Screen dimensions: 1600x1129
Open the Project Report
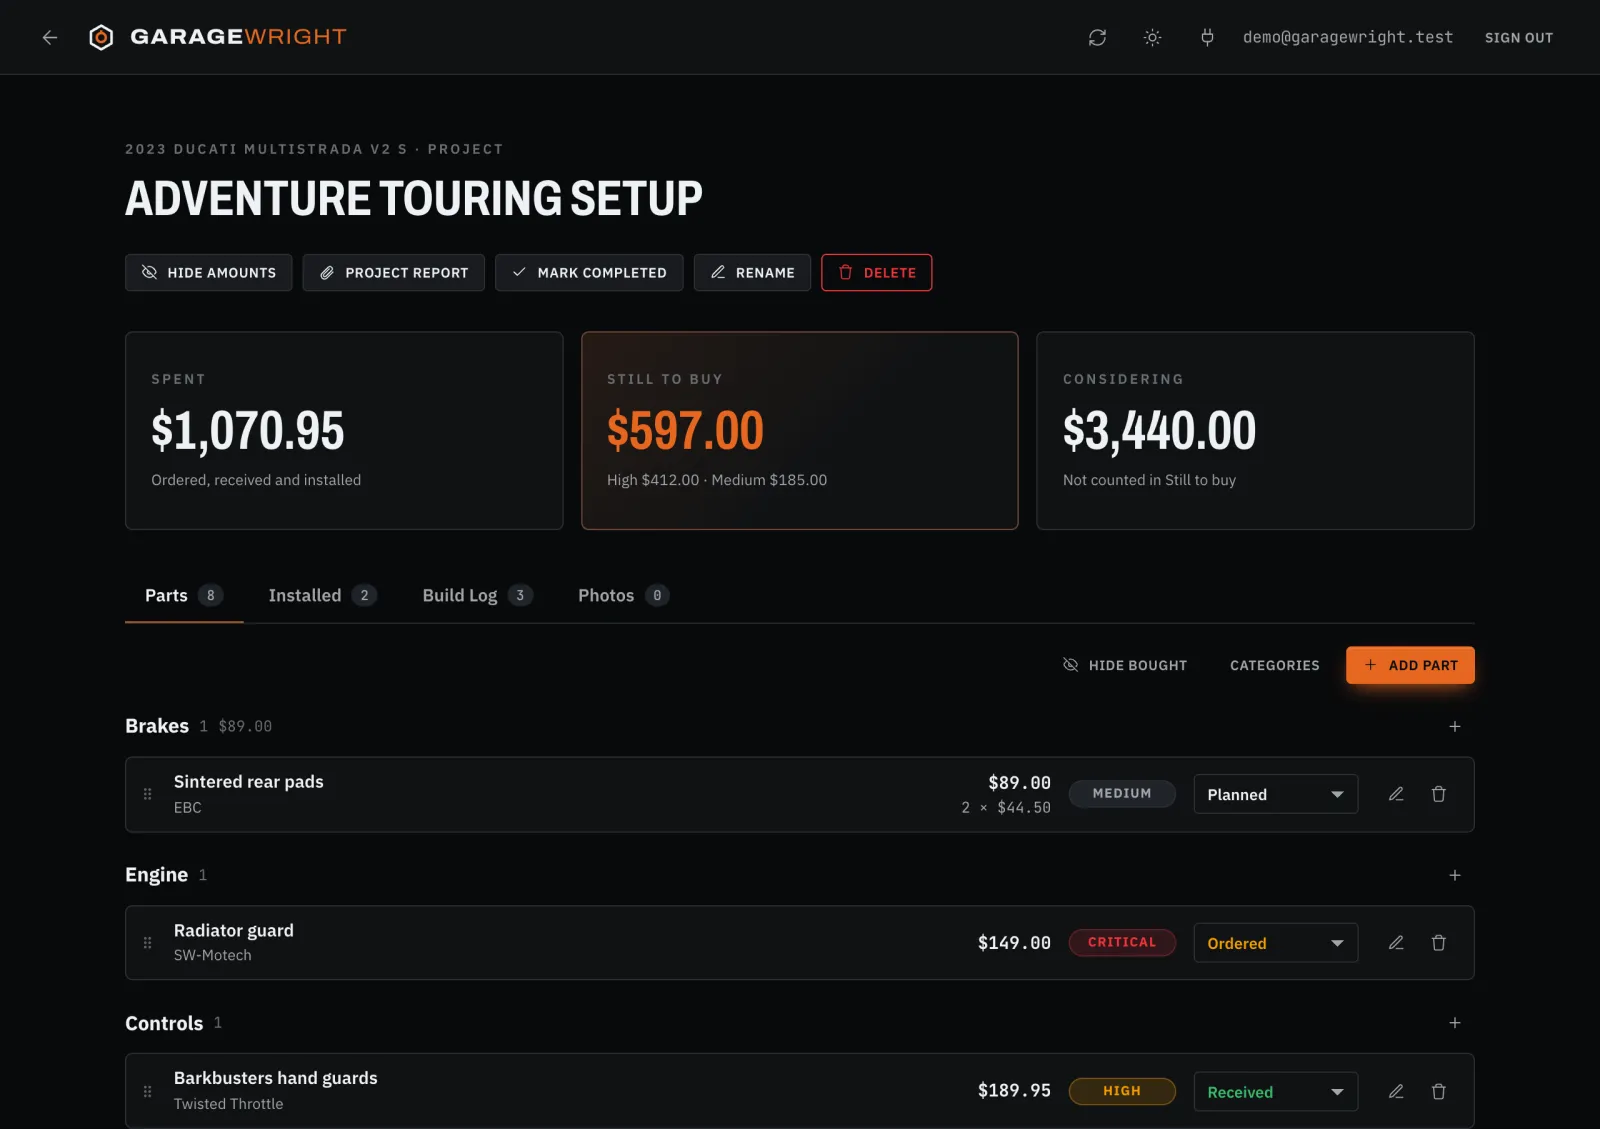tap(393, 272)
